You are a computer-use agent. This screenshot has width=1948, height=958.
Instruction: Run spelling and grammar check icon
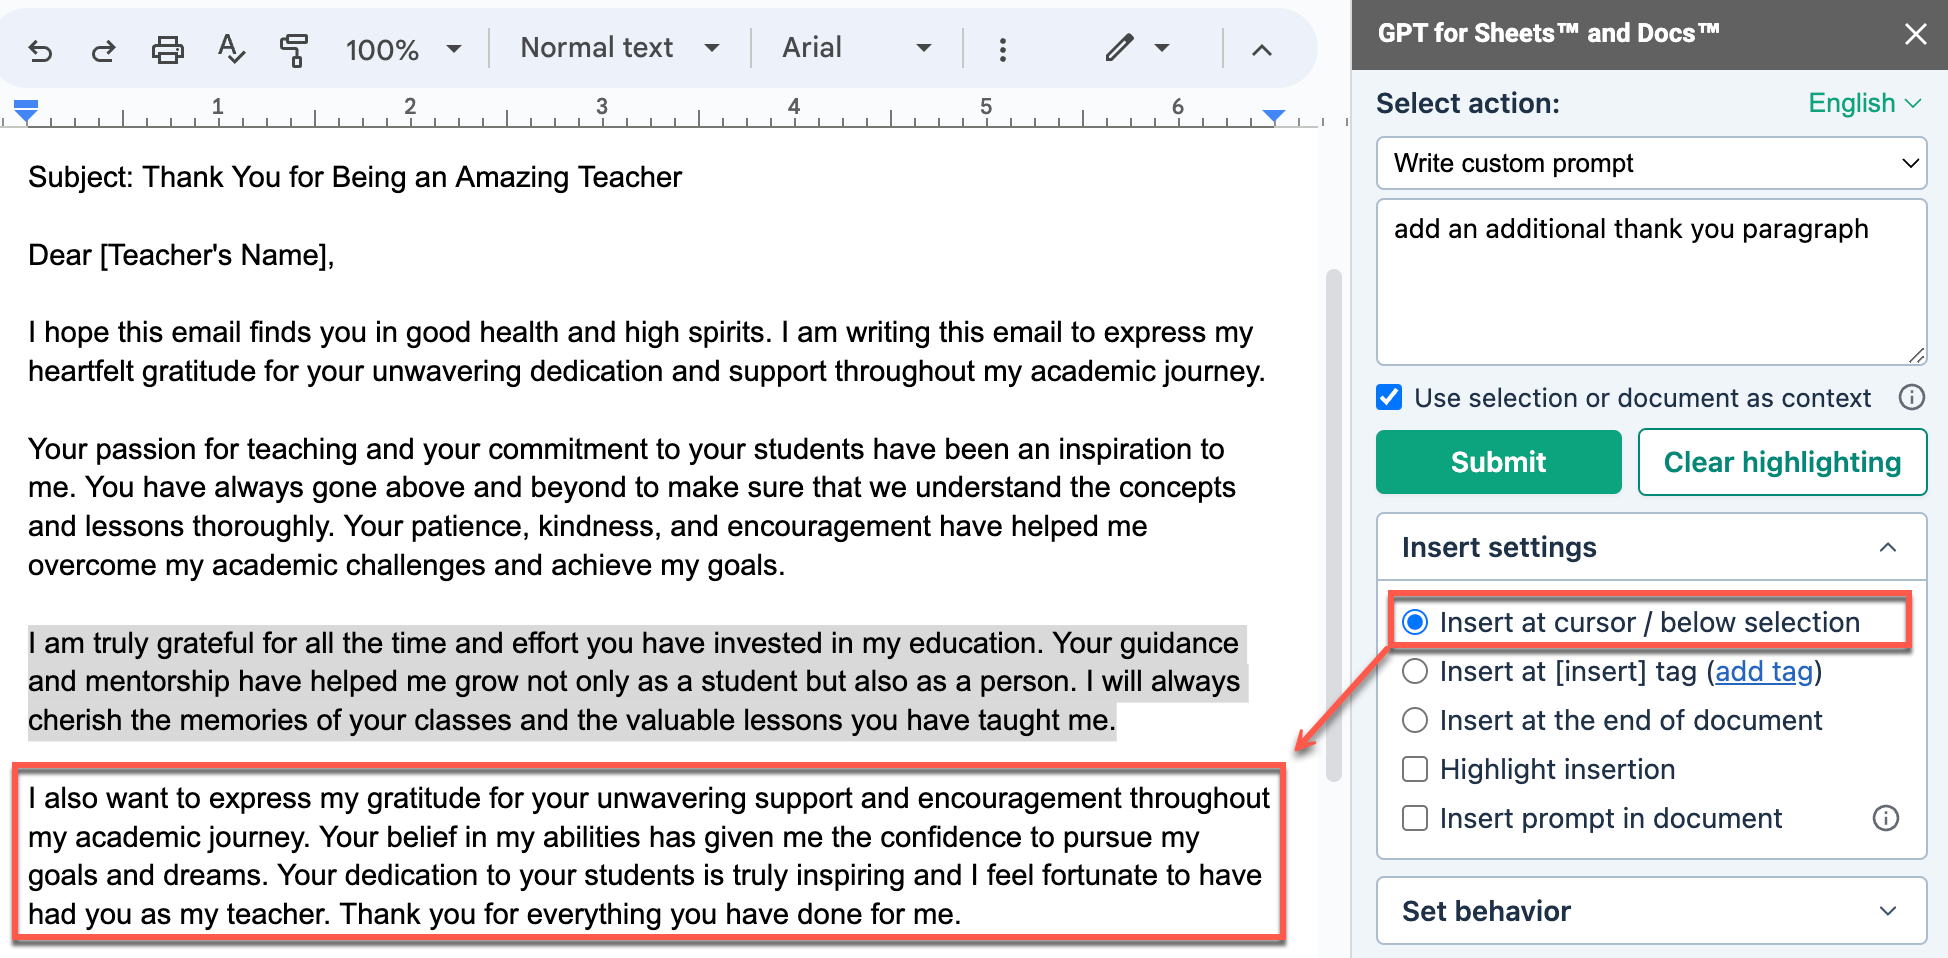(231, 49)
